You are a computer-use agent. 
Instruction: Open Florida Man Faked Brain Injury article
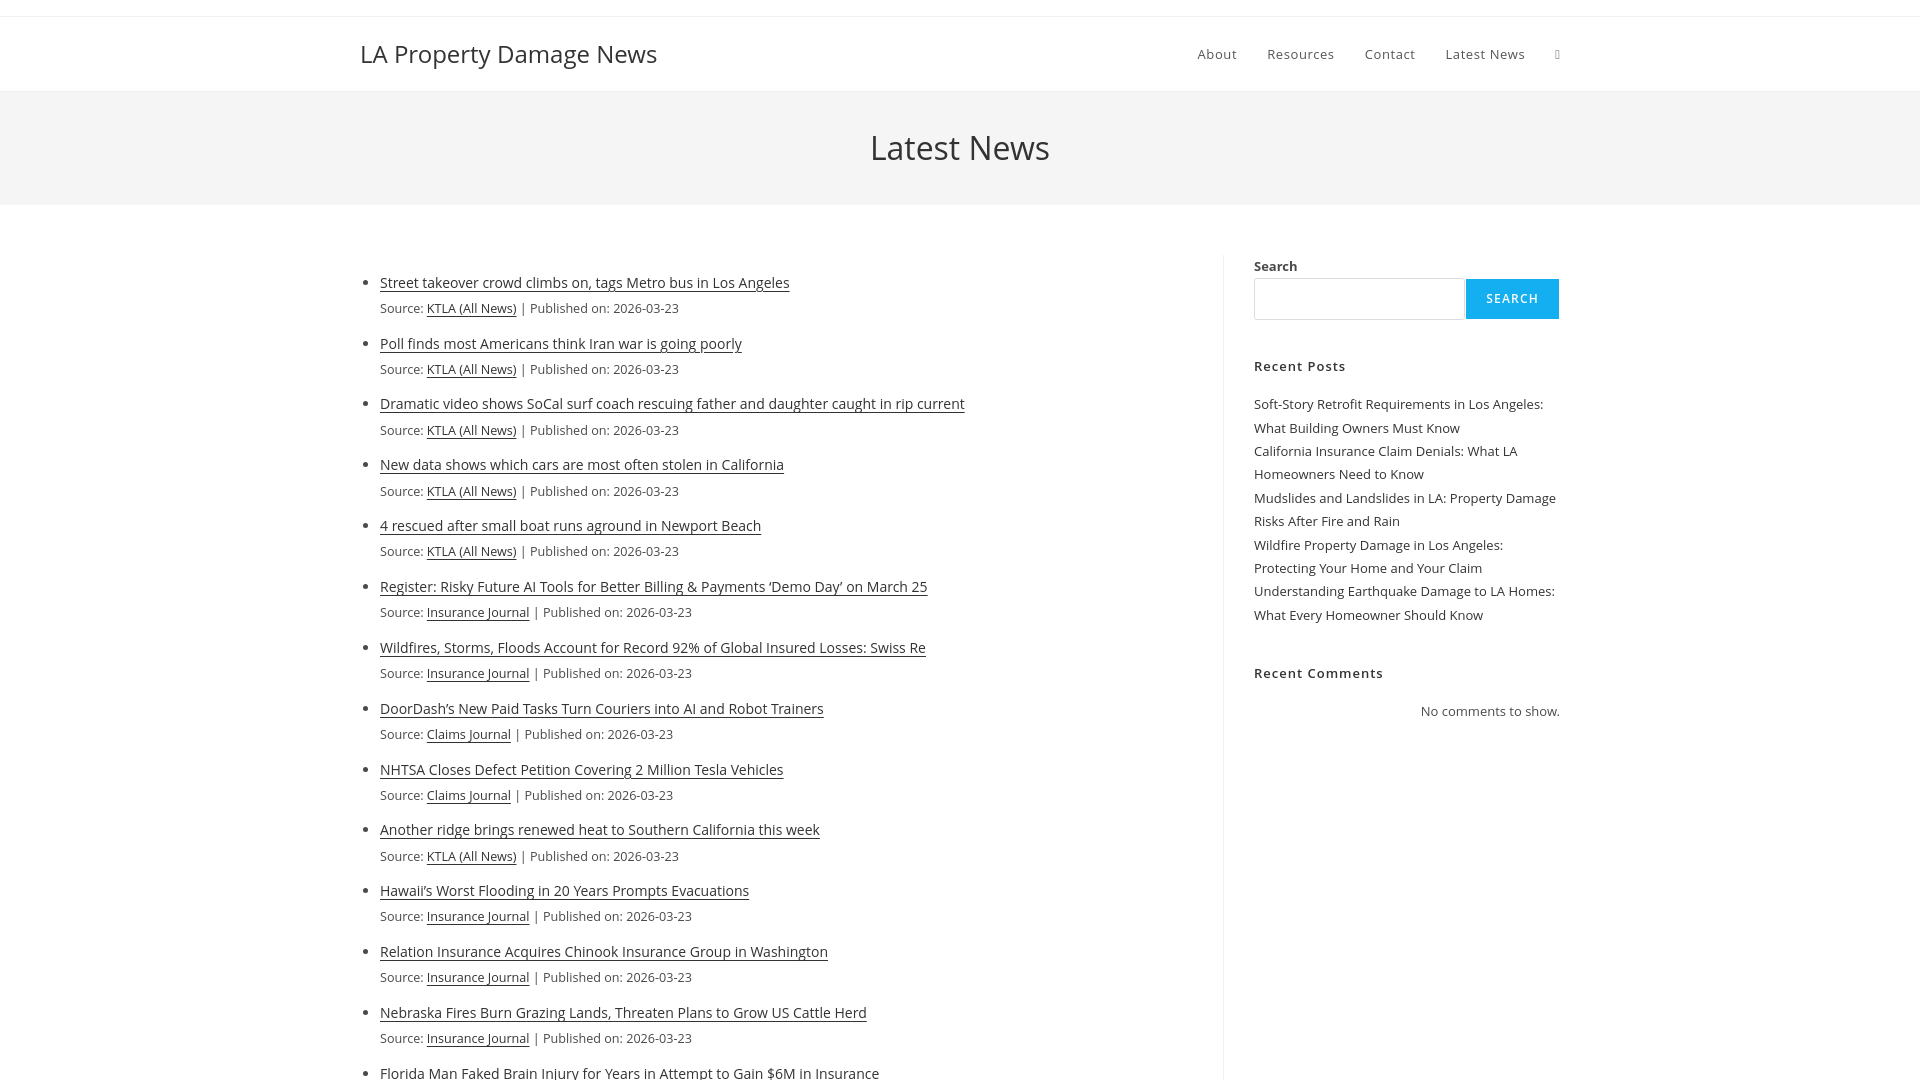coord(629,1072)
